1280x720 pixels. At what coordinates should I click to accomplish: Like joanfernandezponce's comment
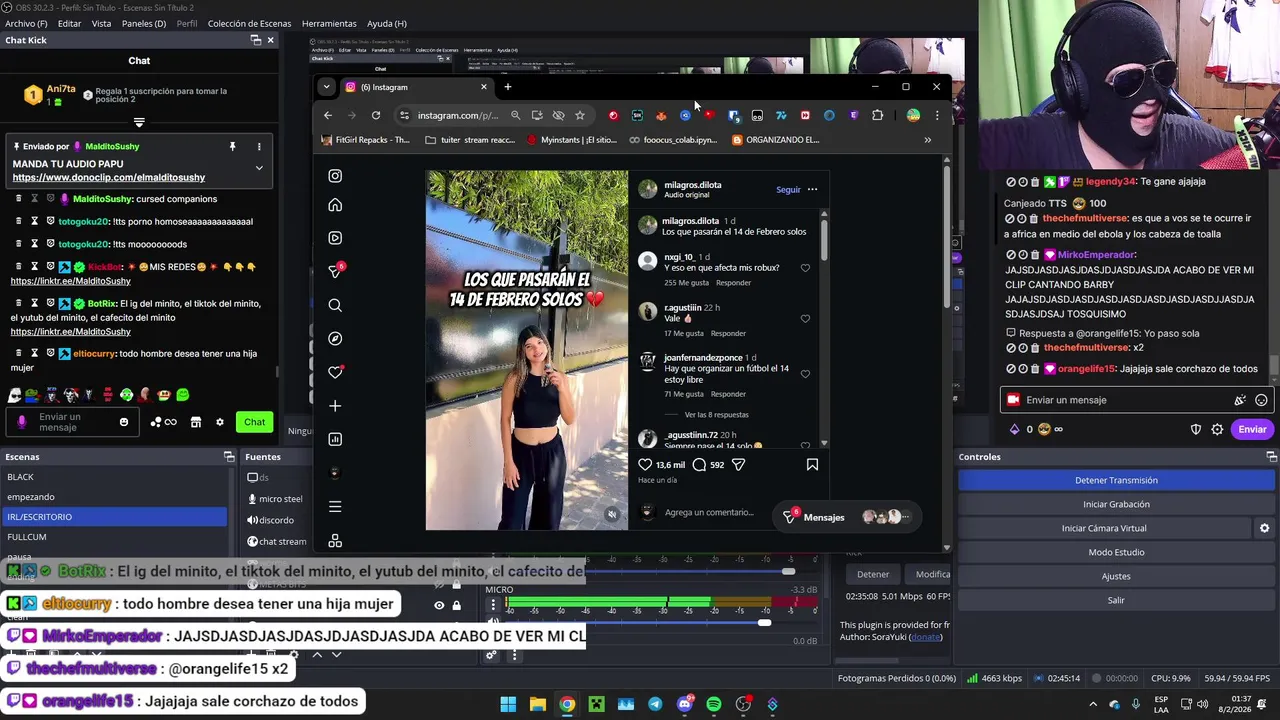click(x=805, y=374)
